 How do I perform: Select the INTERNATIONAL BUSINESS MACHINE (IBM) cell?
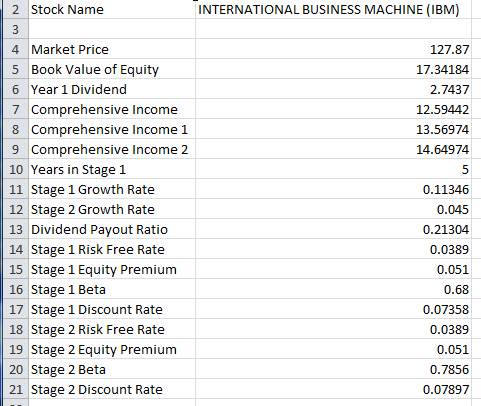coord(333,9)
